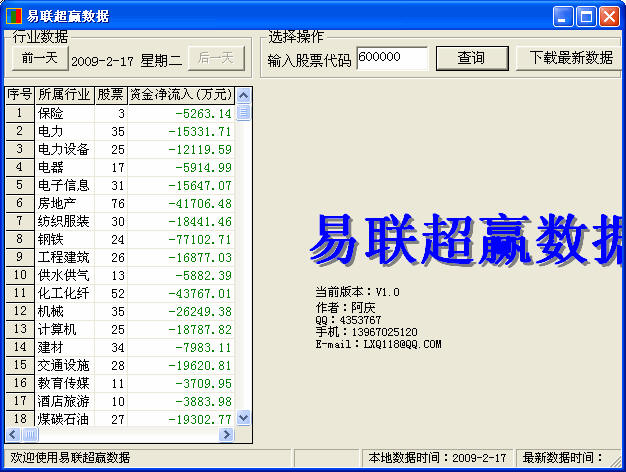626x472 pixels.
Task: Click the 股票 column header
Action: coord(111,95)
